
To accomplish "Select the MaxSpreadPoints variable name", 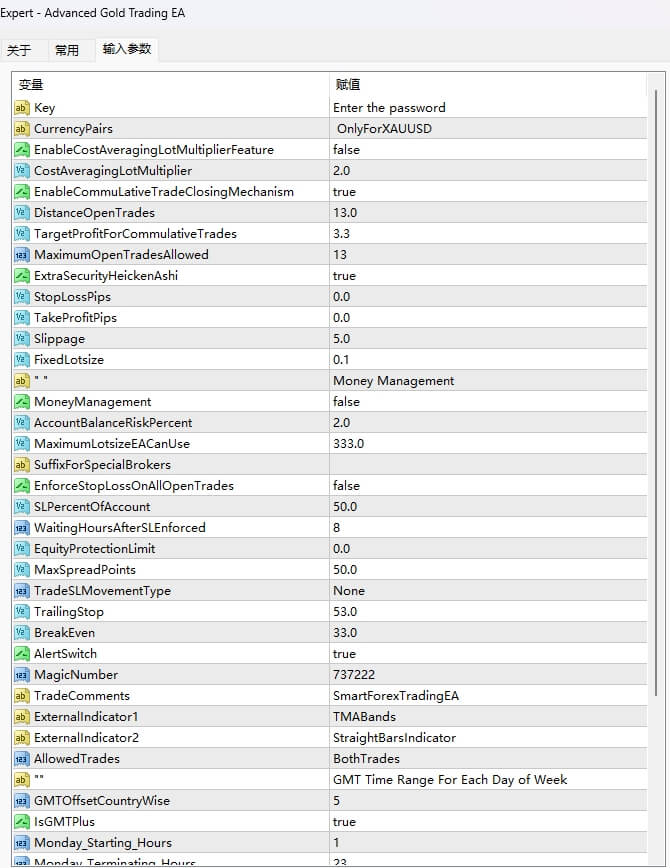I will pyautogui.click(x=85, y=570).
